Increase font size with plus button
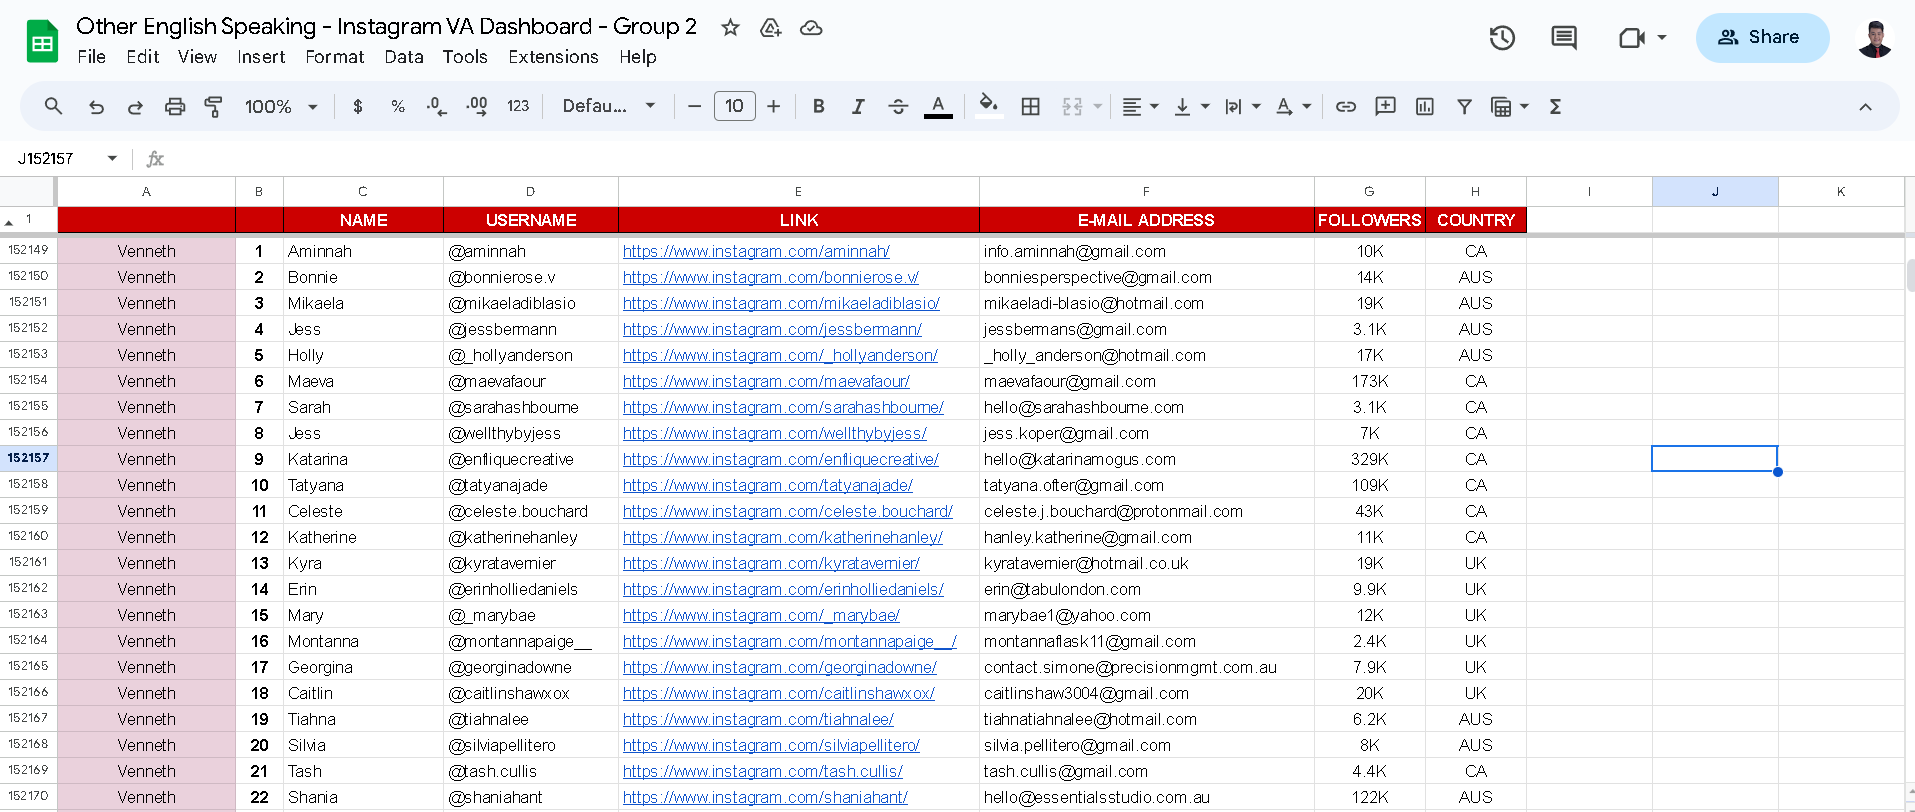The height and width of the screenshot is (812, 1915). pyautogui.click(x=773, y=106)
